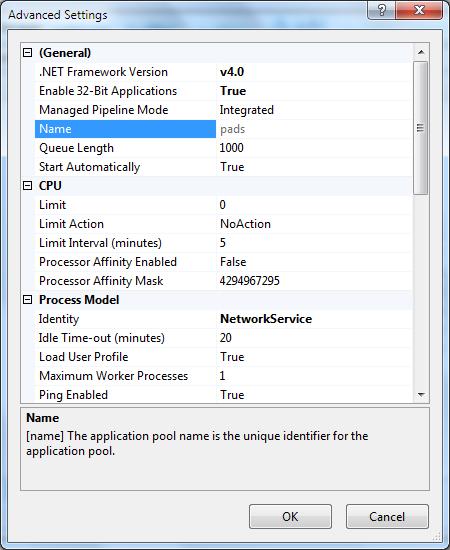Close the Advanced Settings dialog
Viewport: 450px width, 550px height.
[419, 10]
